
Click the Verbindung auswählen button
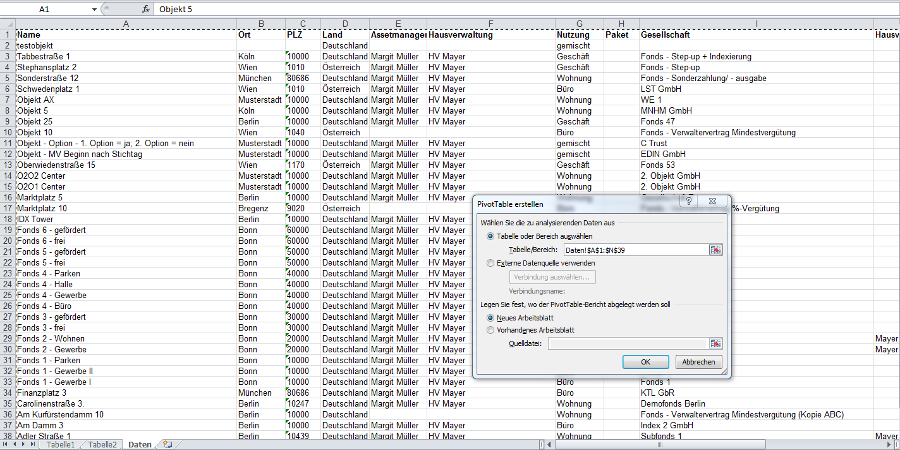click(x=552, y=277)
